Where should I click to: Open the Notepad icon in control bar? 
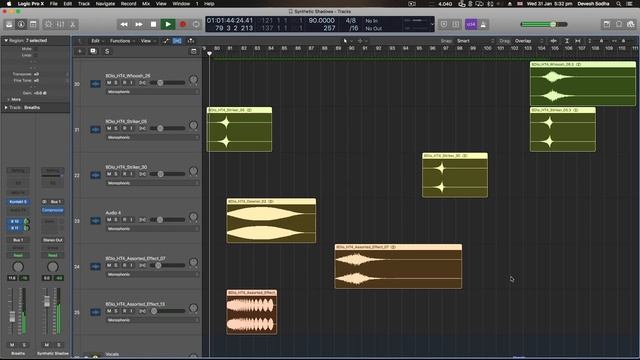[607, 24]
